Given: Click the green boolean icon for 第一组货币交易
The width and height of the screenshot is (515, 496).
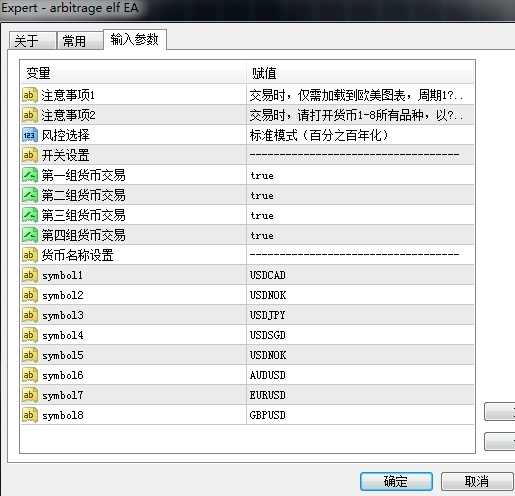Looking at the screenshot, I should click(x=29, y=175).
